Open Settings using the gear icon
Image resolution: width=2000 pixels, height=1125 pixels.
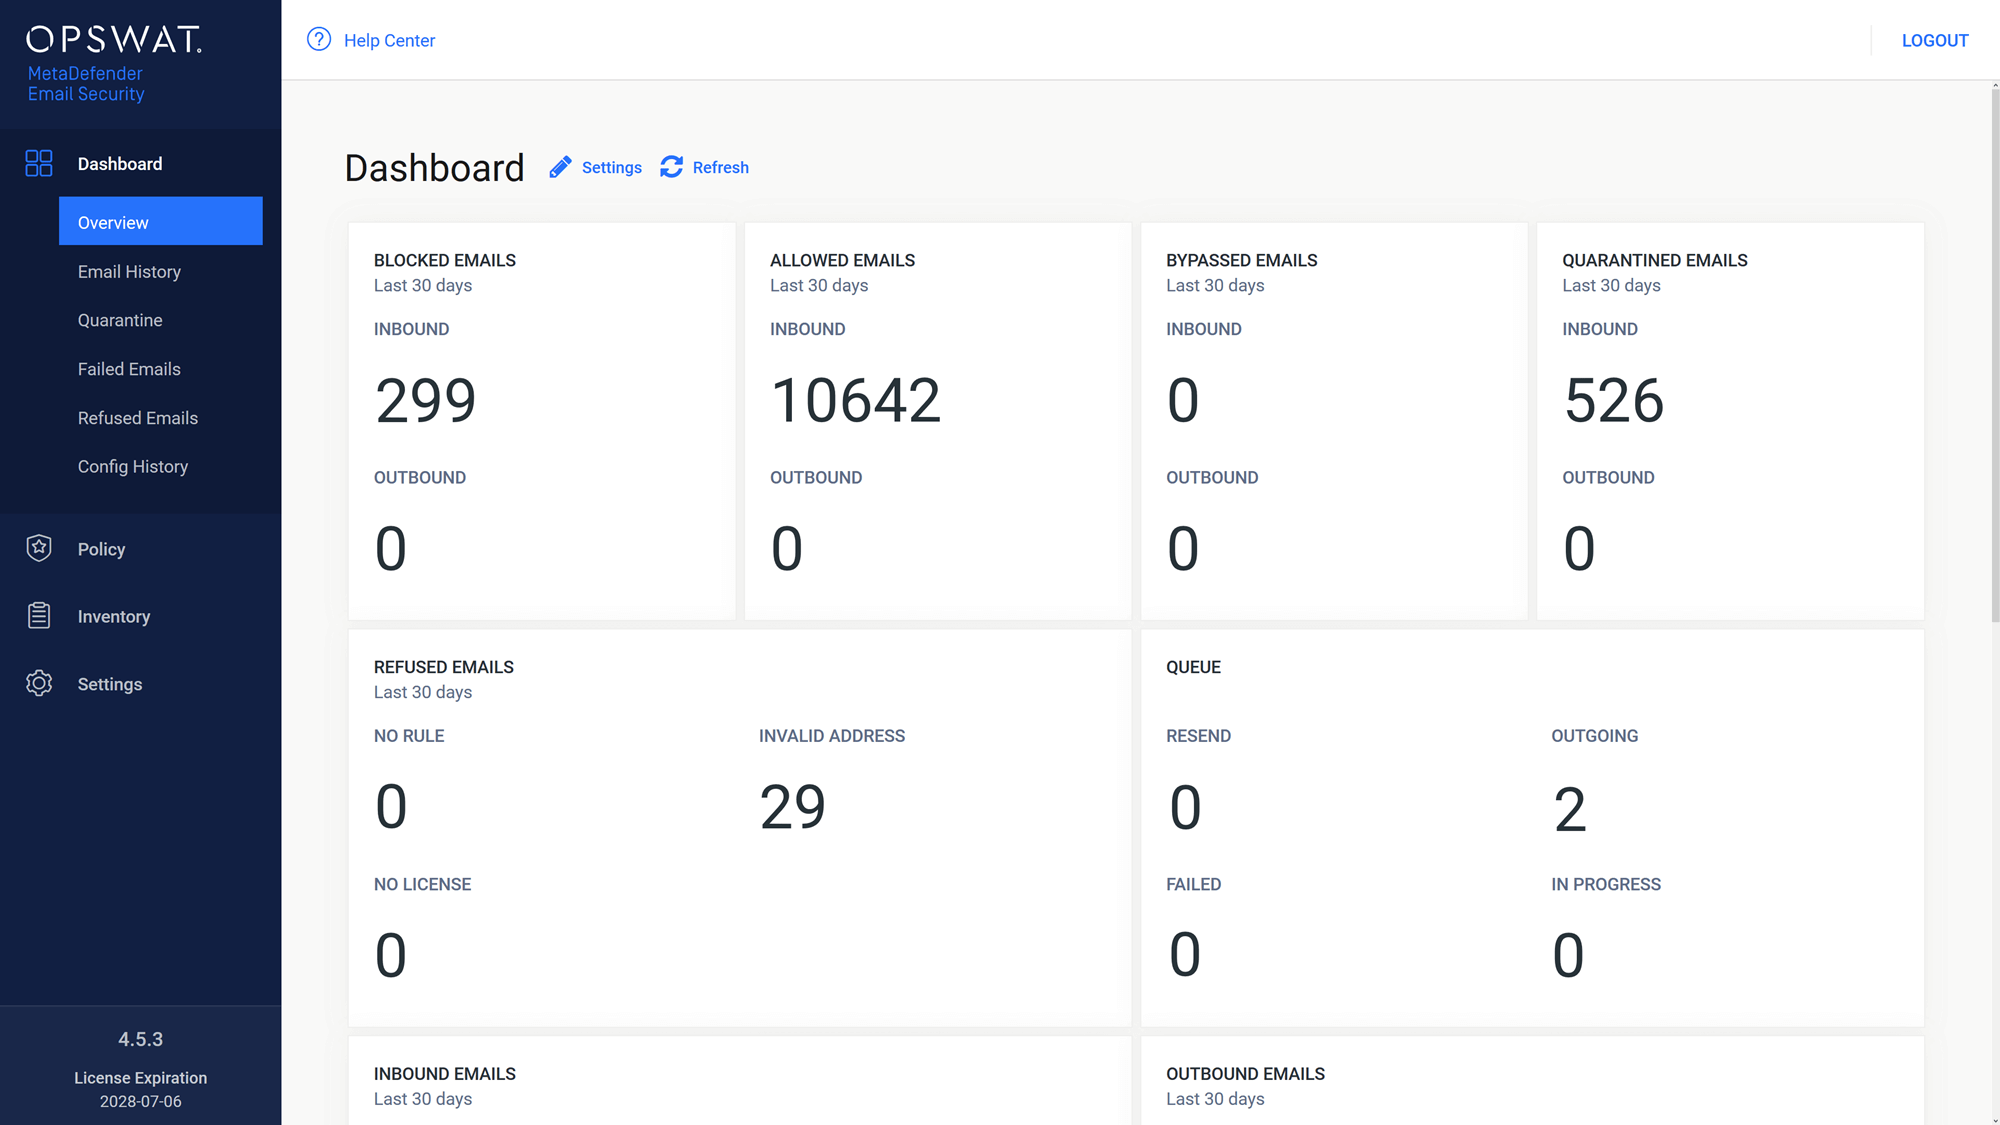tap(39, 684)
